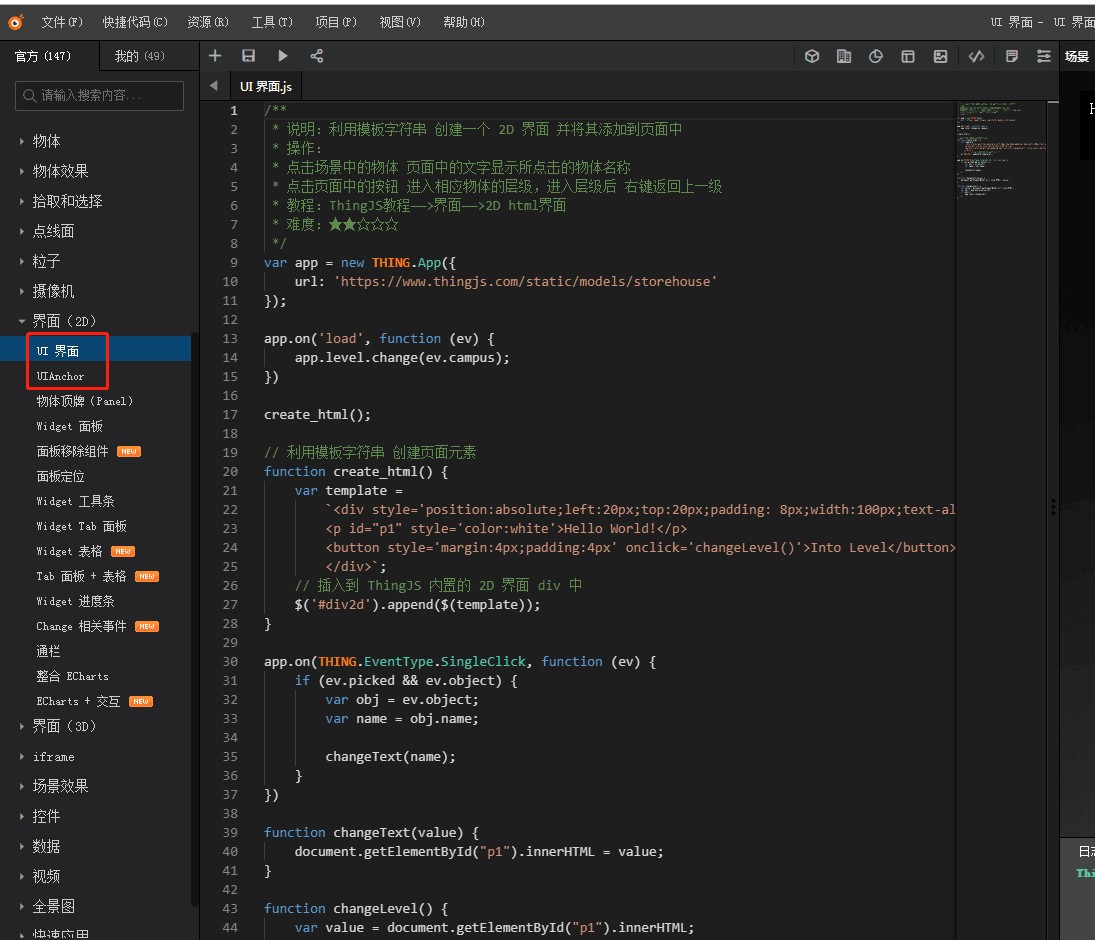Collapse sidebar with left arrow icon
1095x940 pixels.
214,86
